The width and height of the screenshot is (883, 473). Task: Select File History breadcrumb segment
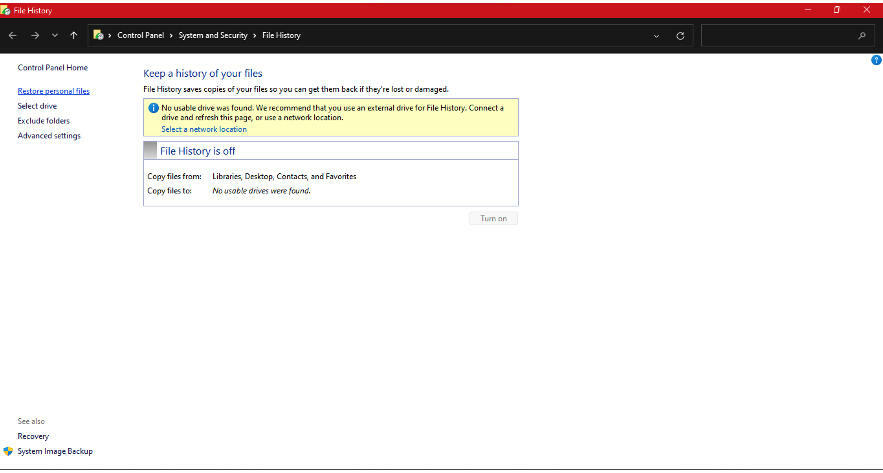[282, 35]
